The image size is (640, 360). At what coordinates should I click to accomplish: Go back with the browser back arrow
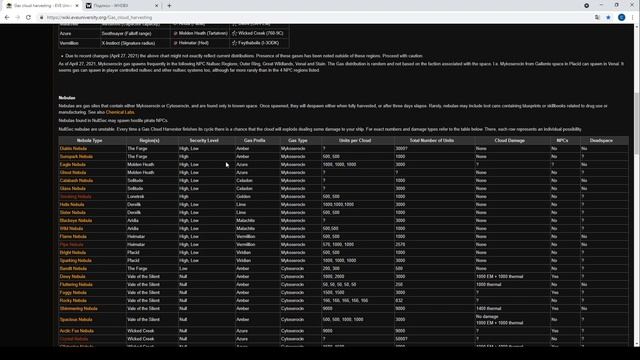[7, 18]
